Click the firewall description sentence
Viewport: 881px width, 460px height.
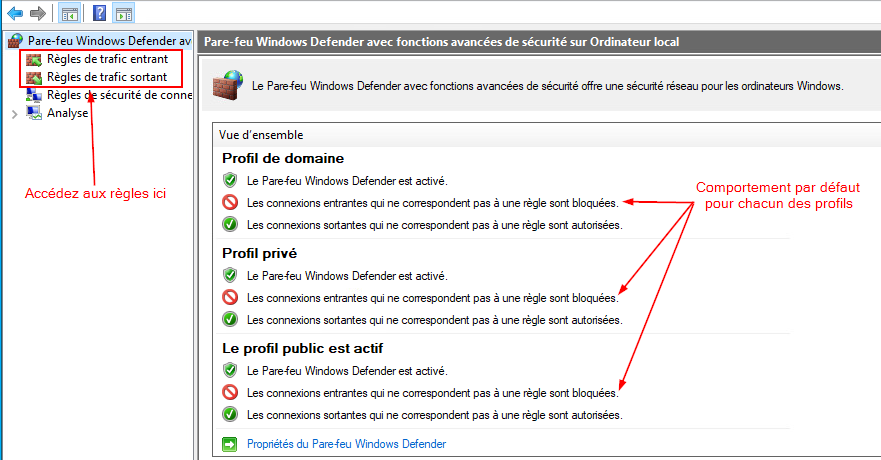coord(548,86)
